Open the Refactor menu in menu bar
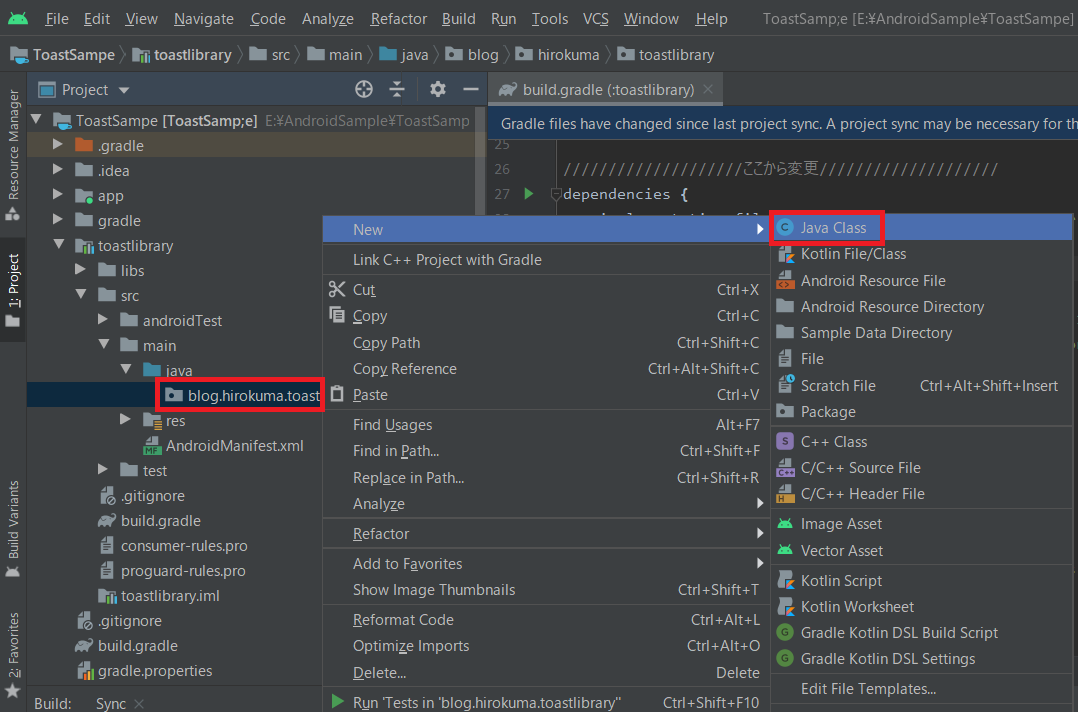Viewport: 1078px width, 712px height. pos(398,19)
